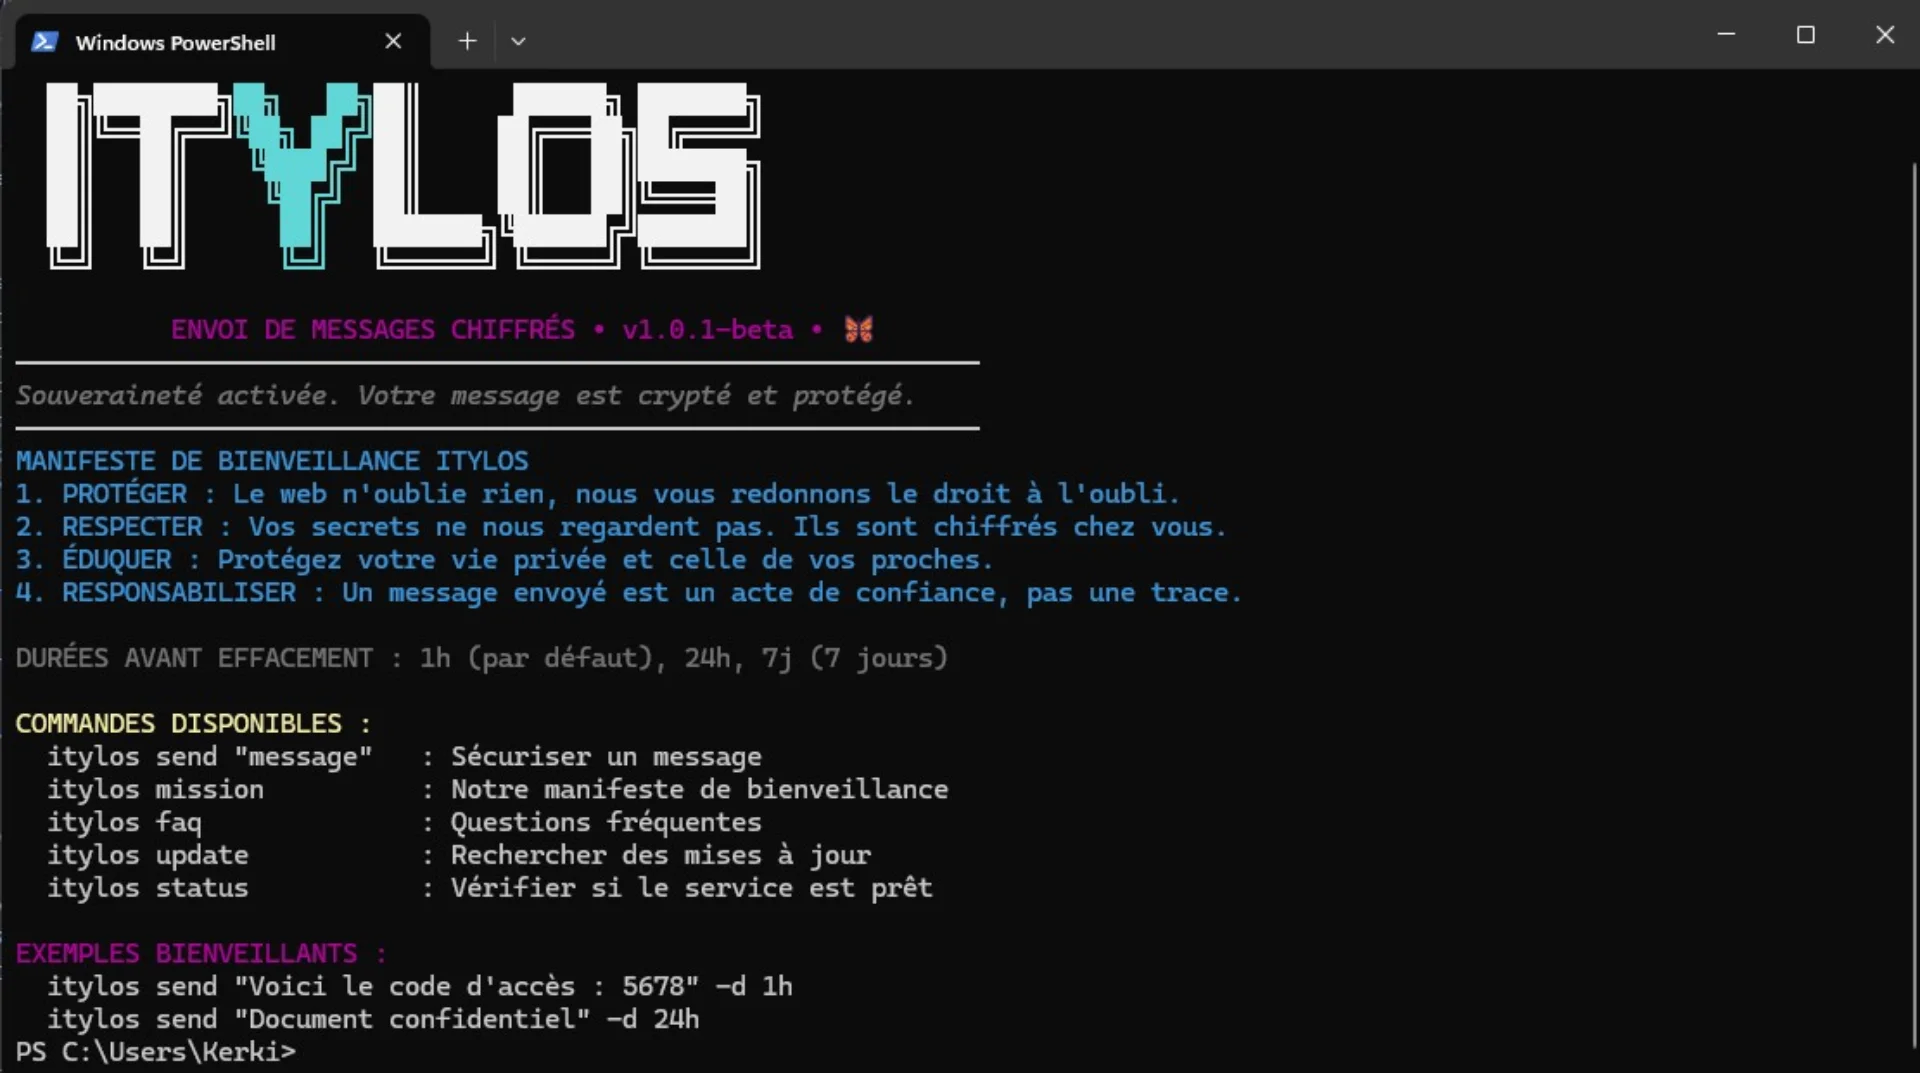Screen dimensions: 1920x1073
Task: Click the 'itylos status' command text
Action: (x=148, y=888)
